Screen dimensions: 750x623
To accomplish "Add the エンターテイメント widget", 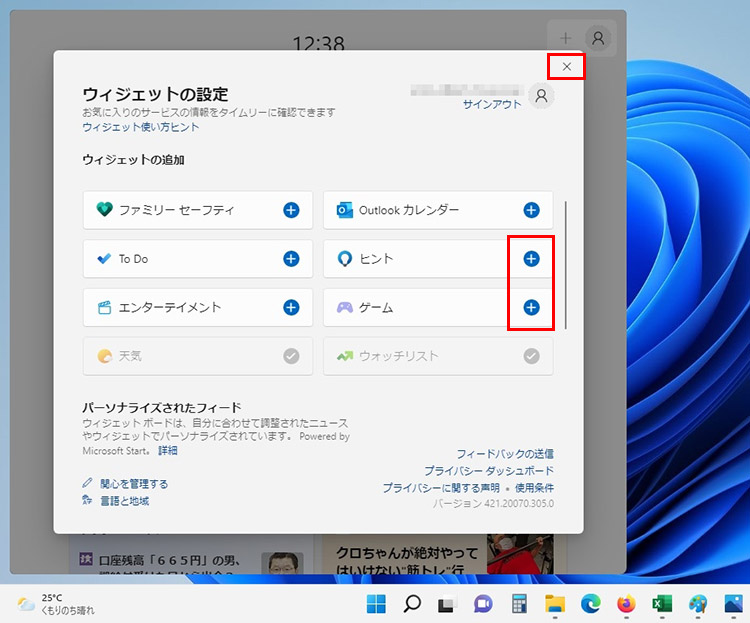I will [291, 307].
